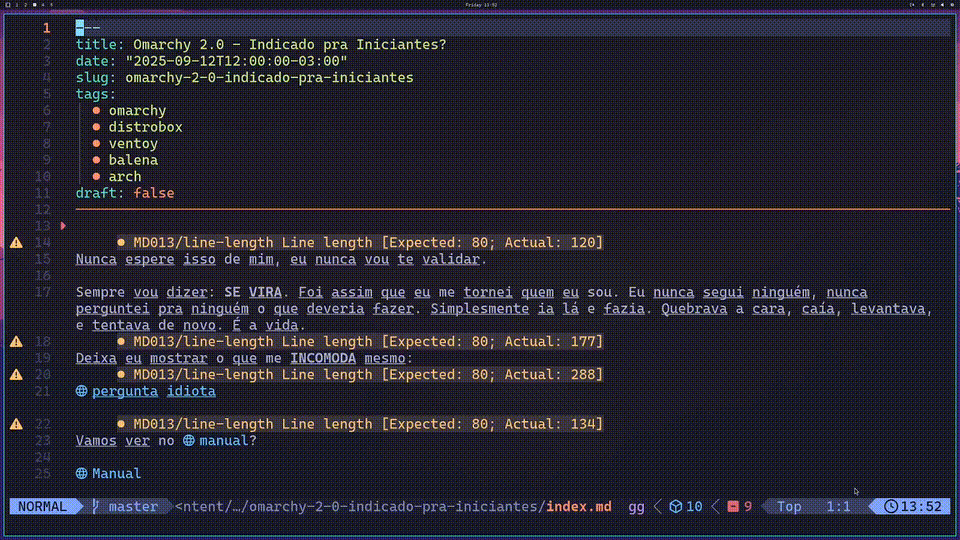Click the diagnostic dot in the 'Actual: 120' message
Viewport: 960px width, 540px height.
(121, 242)
